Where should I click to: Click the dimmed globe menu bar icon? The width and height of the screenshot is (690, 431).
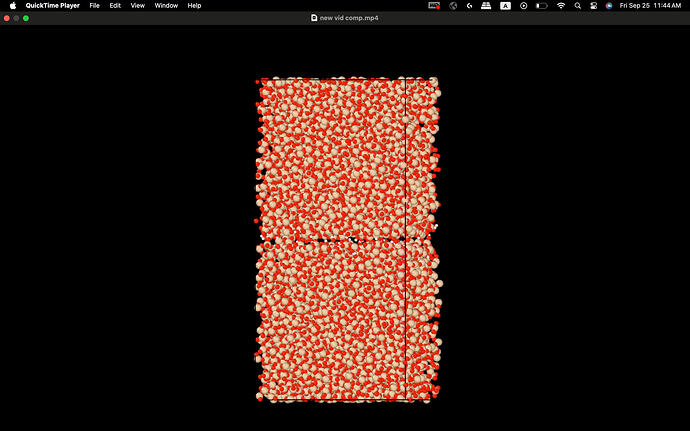pyautogui.click(x=453, y=6)
